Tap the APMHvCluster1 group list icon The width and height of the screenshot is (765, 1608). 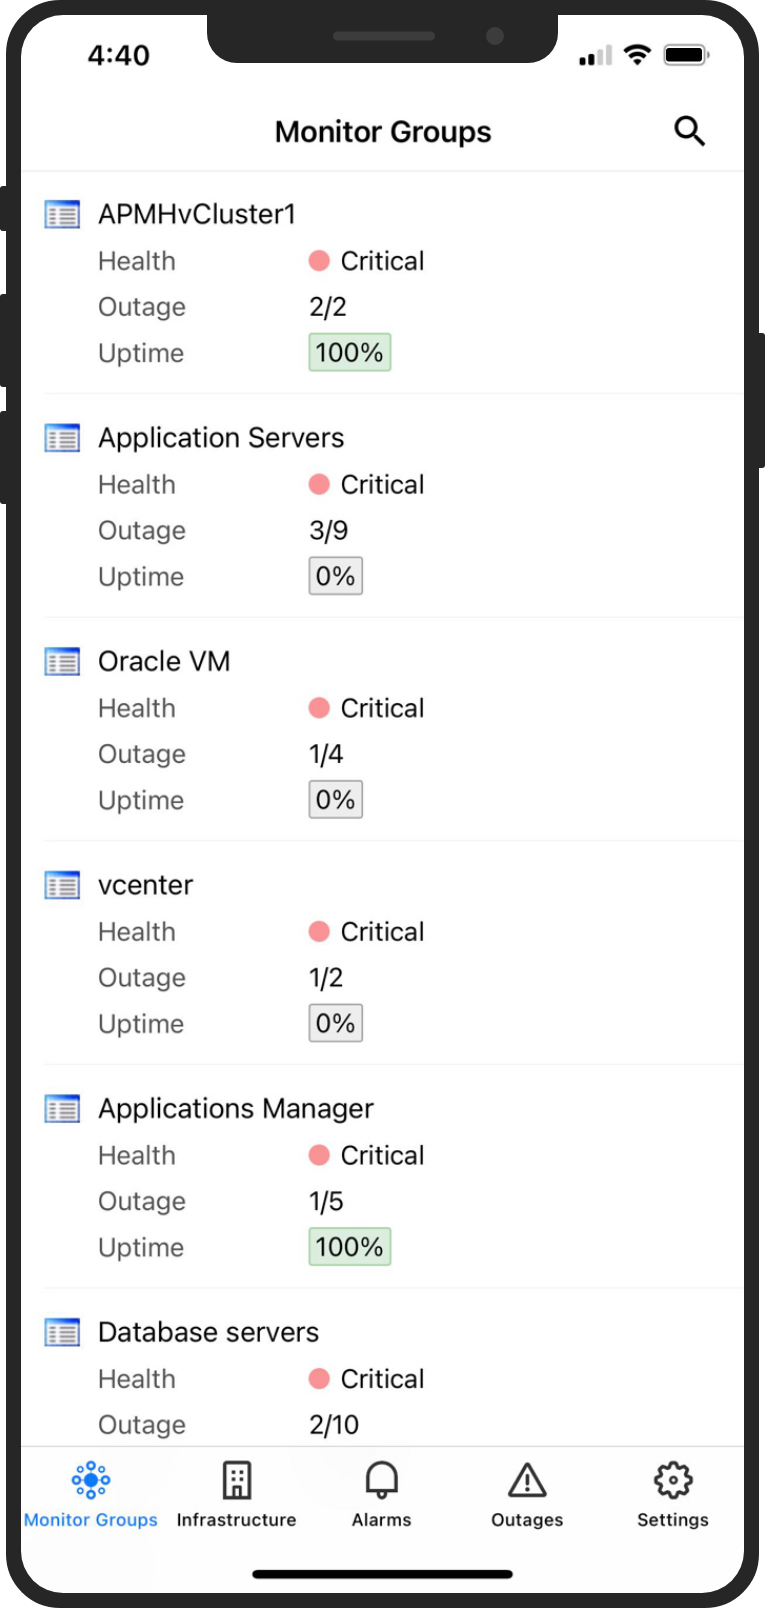62,214
